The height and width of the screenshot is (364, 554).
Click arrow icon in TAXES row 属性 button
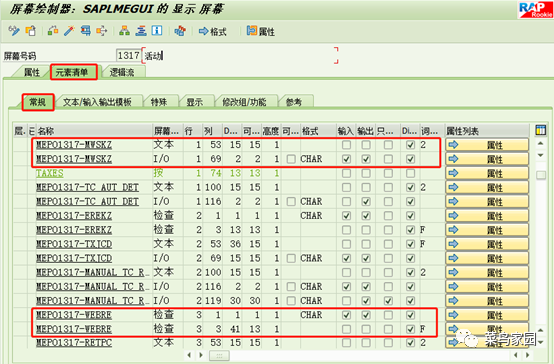(453, 173)
